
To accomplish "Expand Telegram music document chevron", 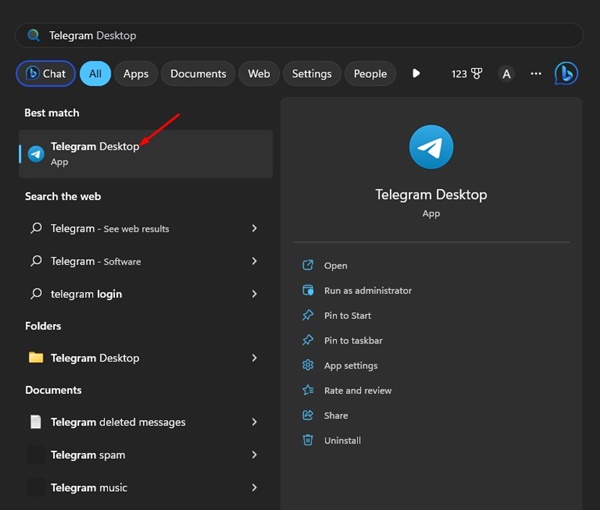I will click(x=254, y=487).
